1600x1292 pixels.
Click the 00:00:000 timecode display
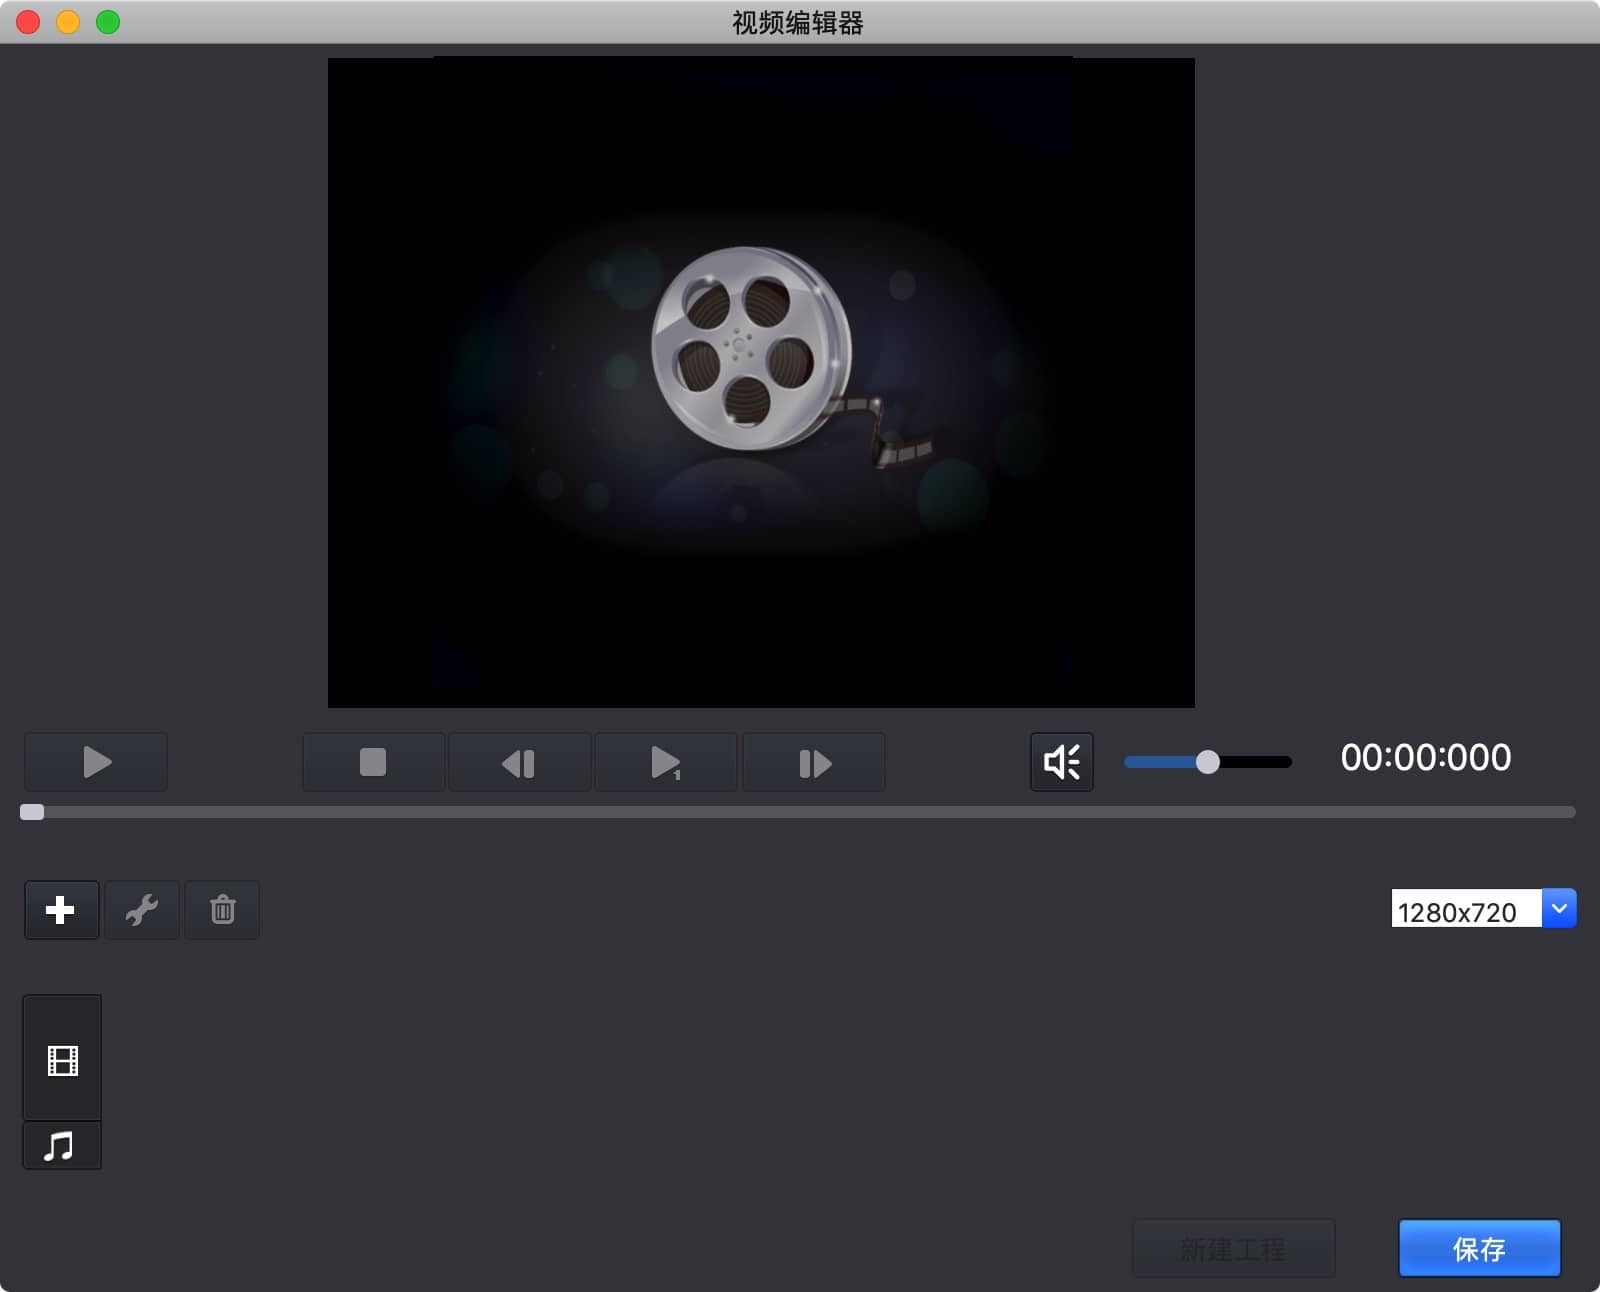1426,758
